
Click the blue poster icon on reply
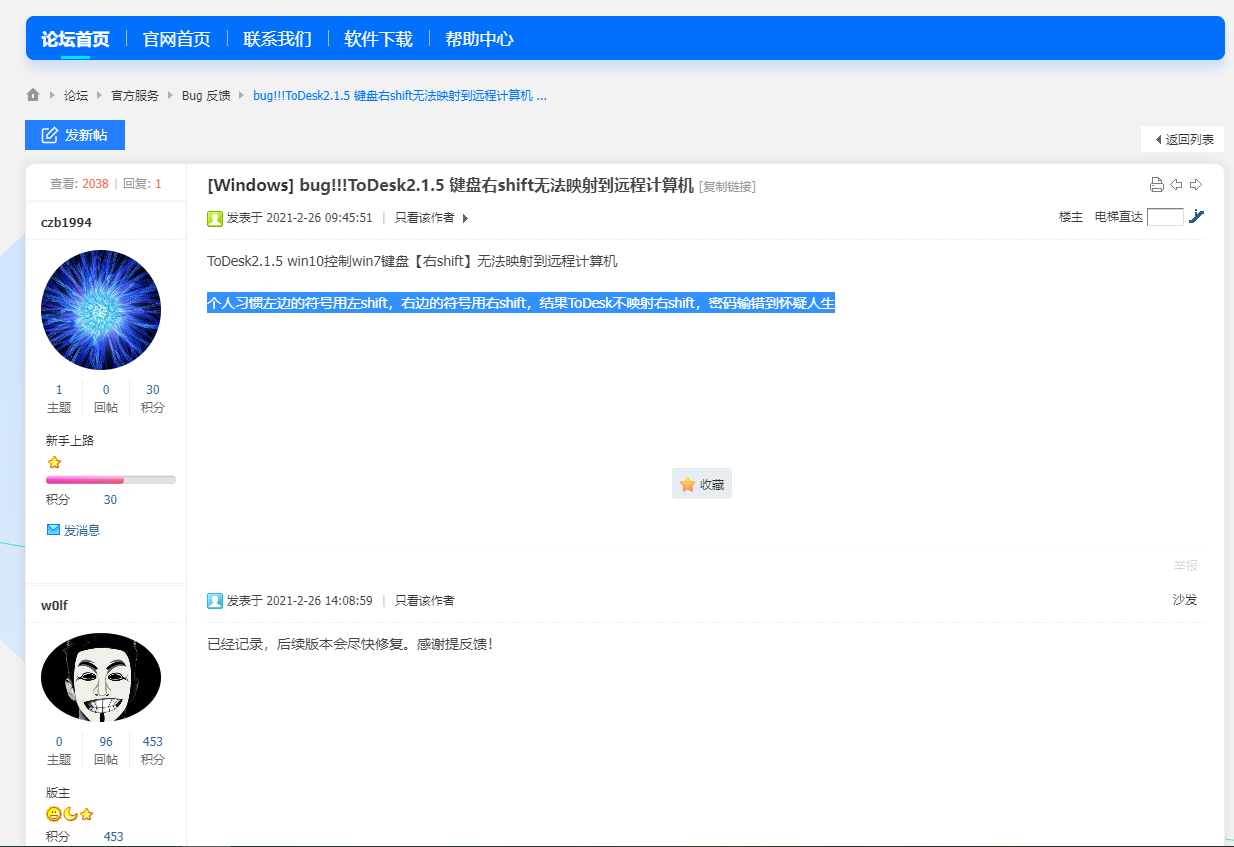pyautogui.click(x=215, y=601)
